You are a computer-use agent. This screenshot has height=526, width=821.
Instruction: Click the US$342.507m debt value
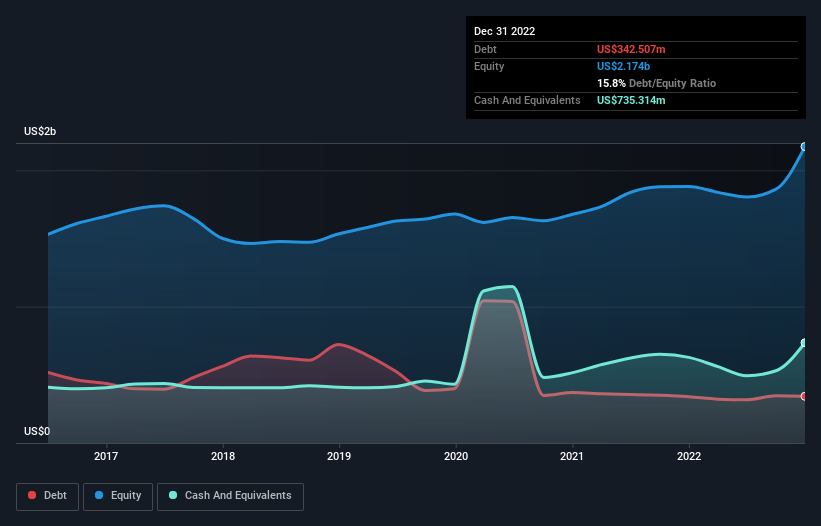click(631, 49)
